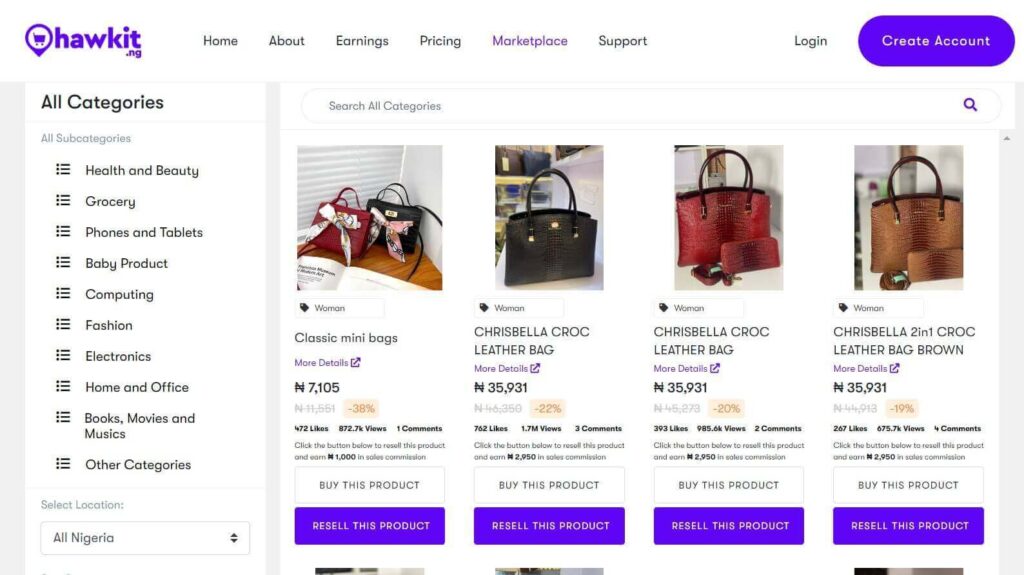The image size is (1024, 575).
Task: Click the search magnifier icon
Action: (x=970, y=105)
